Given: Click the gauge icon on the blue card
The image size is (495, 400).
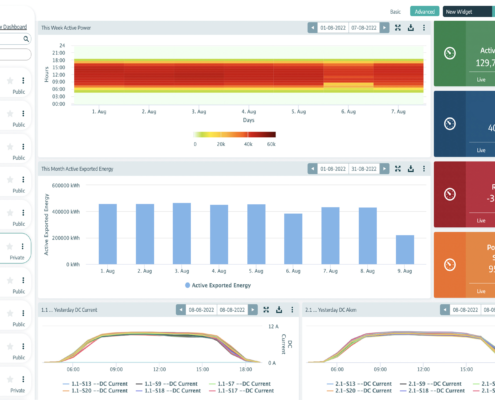Looking at the screenshot, I should (x=450, y=124).
